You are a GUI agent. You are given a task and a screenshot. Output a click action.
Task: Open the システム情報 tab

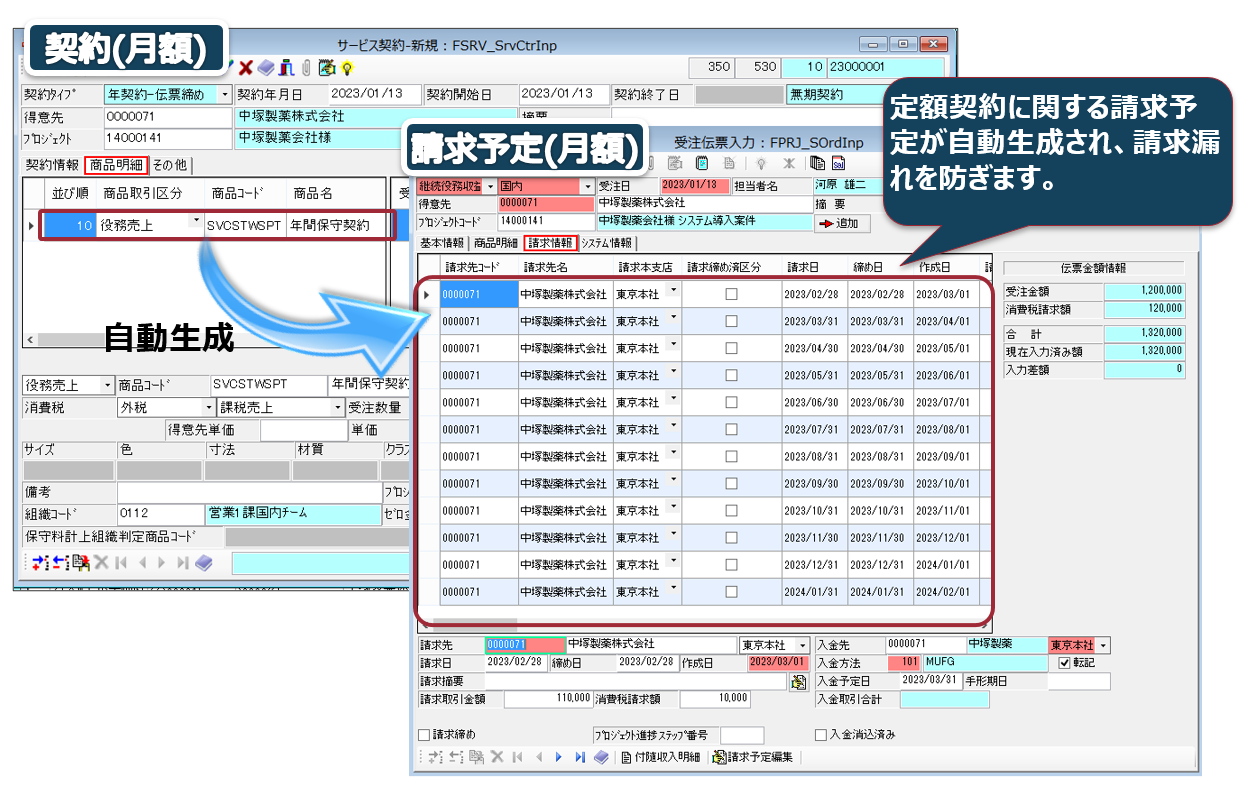606,243
